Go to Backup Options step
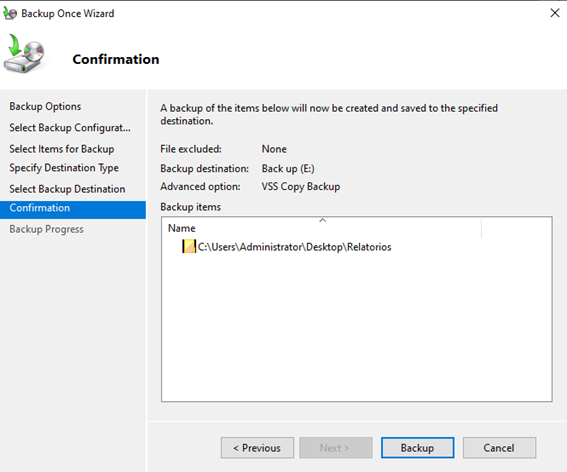567x472 pixels. (x=45, y=106)
